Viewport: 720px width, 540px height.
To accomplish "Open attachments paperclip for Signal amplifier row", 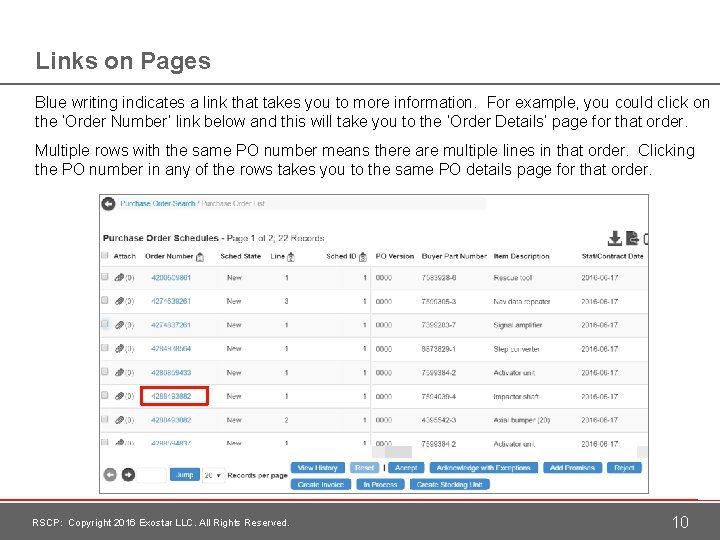I will (x=119, y=325).
